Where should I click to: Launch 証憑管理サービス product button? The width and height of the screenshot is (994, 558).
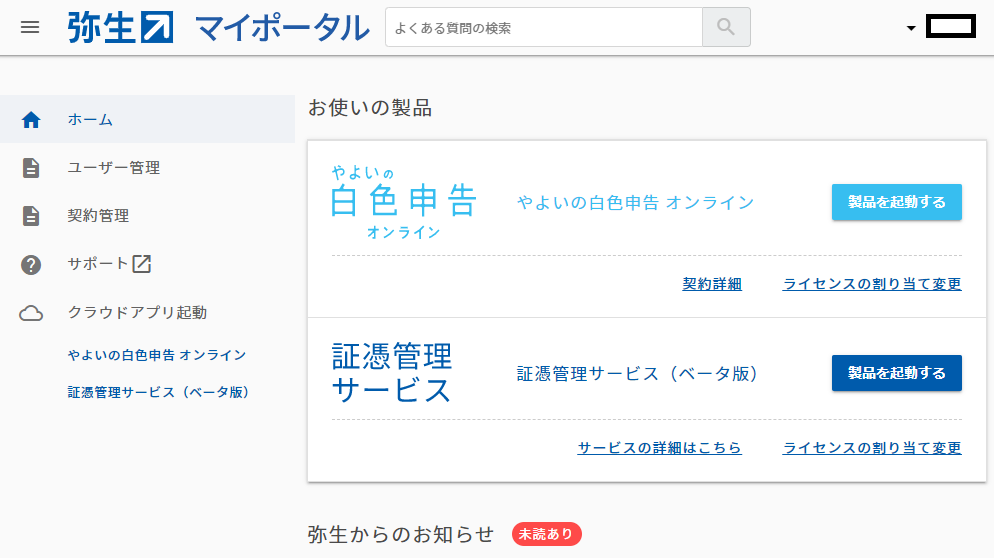(x=896, y=373)
